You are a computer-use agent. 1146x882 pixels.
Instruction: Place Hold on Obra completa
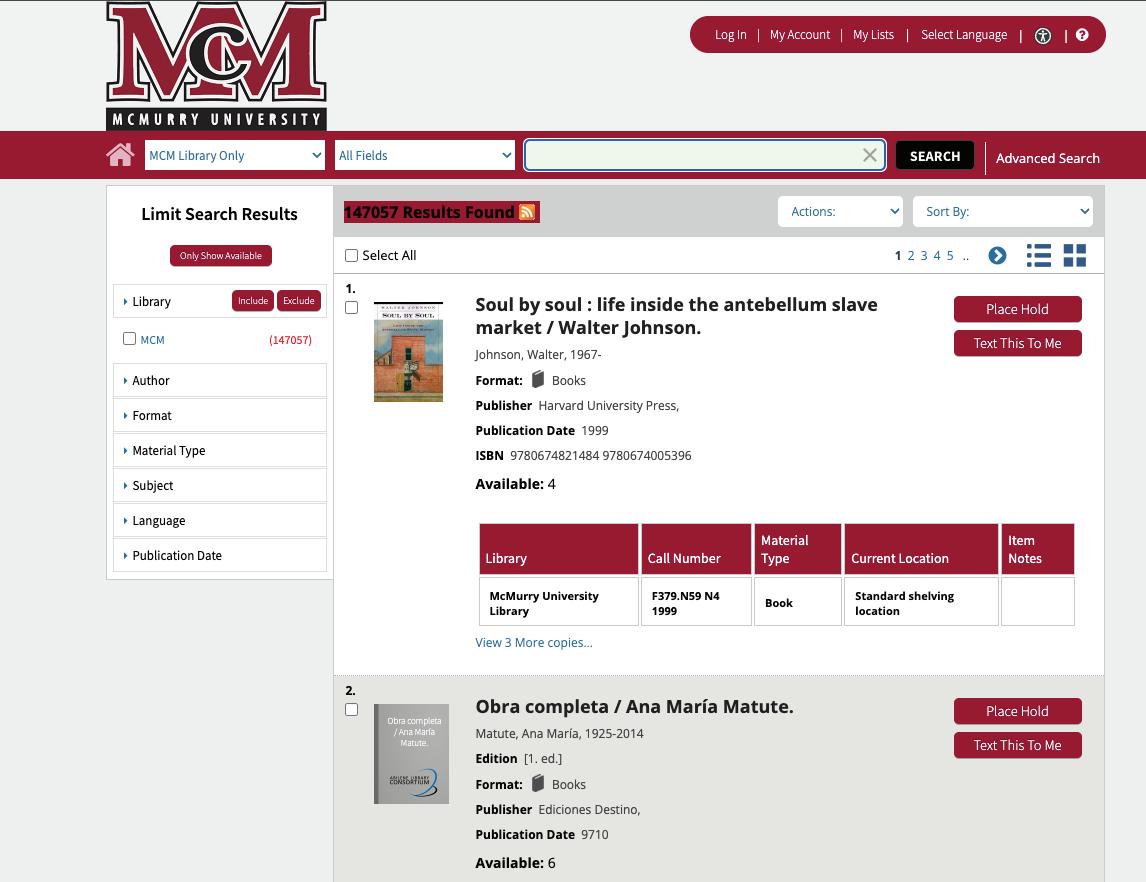click(x=1017, y=711)
